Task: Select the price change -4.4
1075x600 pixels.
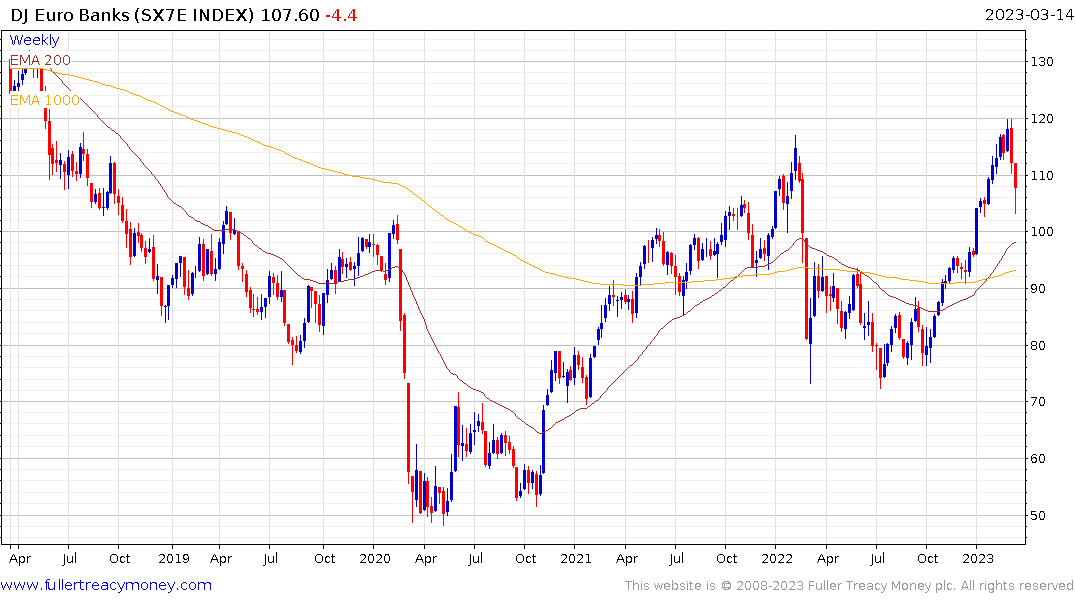Action: [x=341, y=14]
